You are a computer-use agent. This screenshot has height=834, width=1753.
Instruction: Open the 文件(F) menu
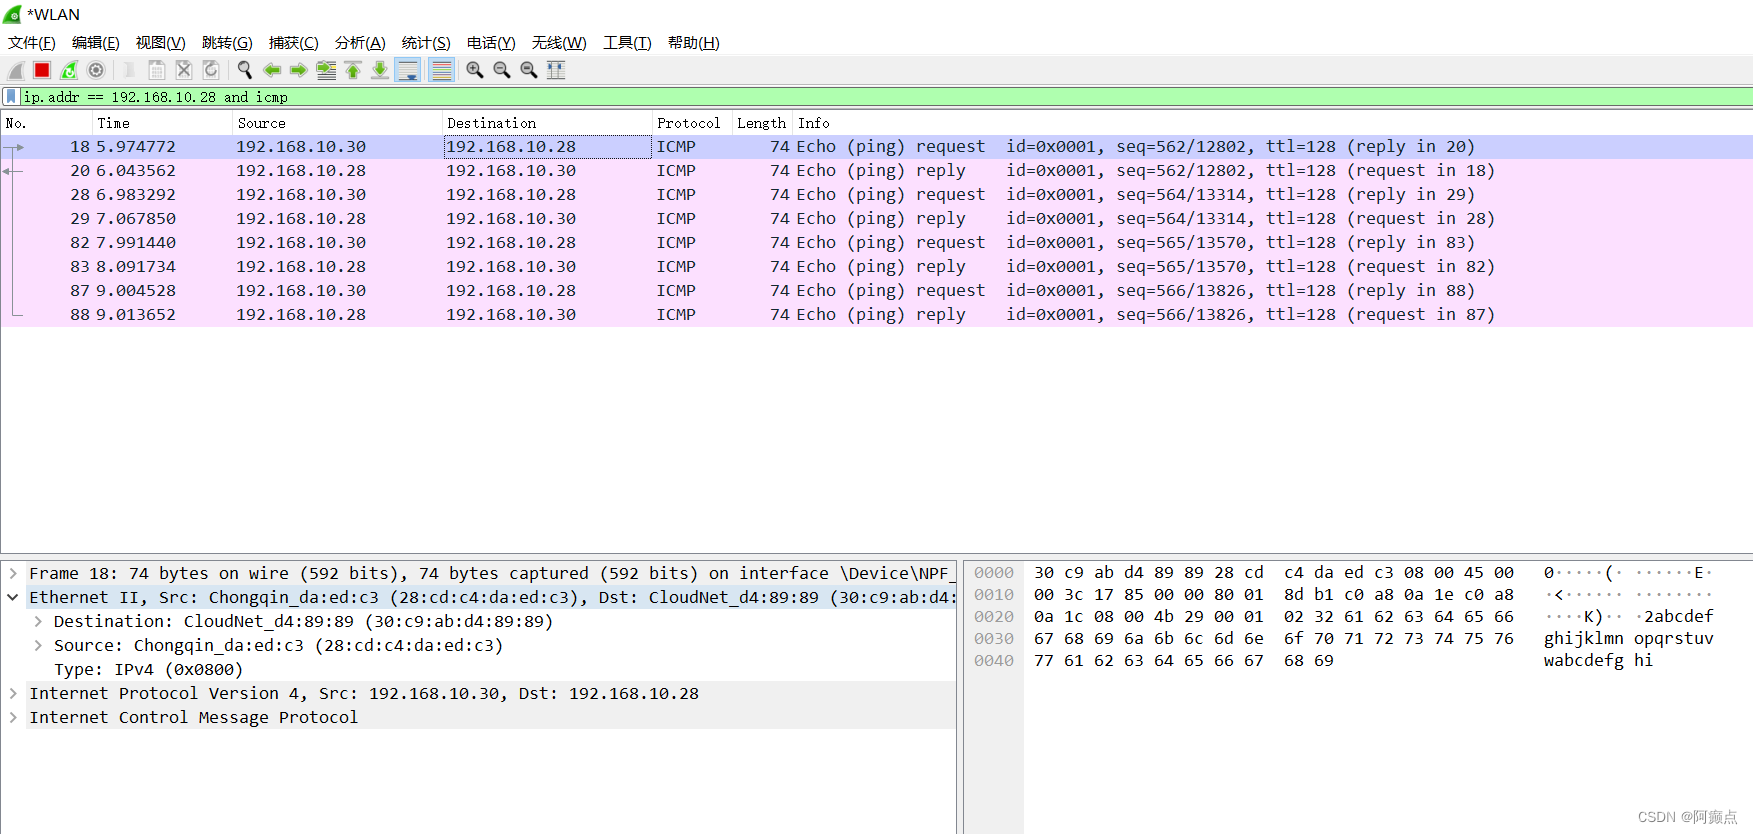[x=32, y=43]
